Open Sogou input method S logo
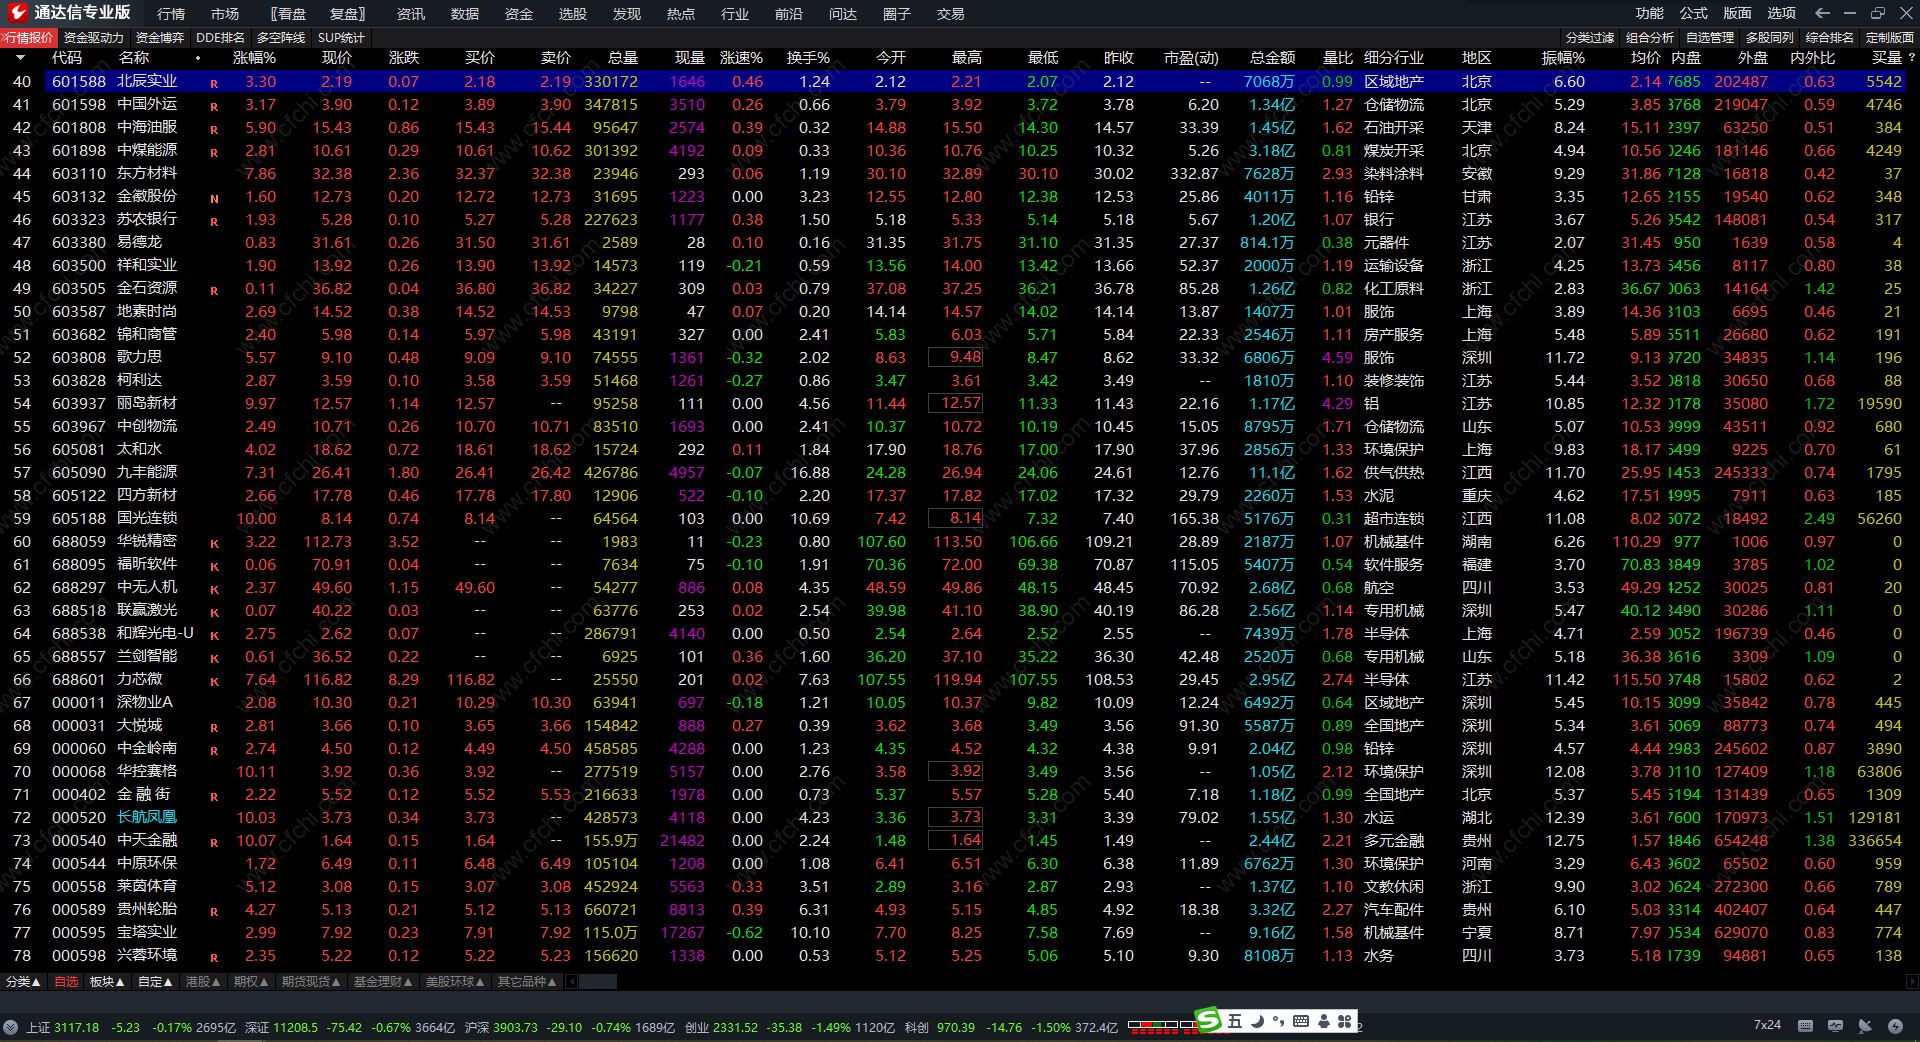 tap(1209, 1020)
